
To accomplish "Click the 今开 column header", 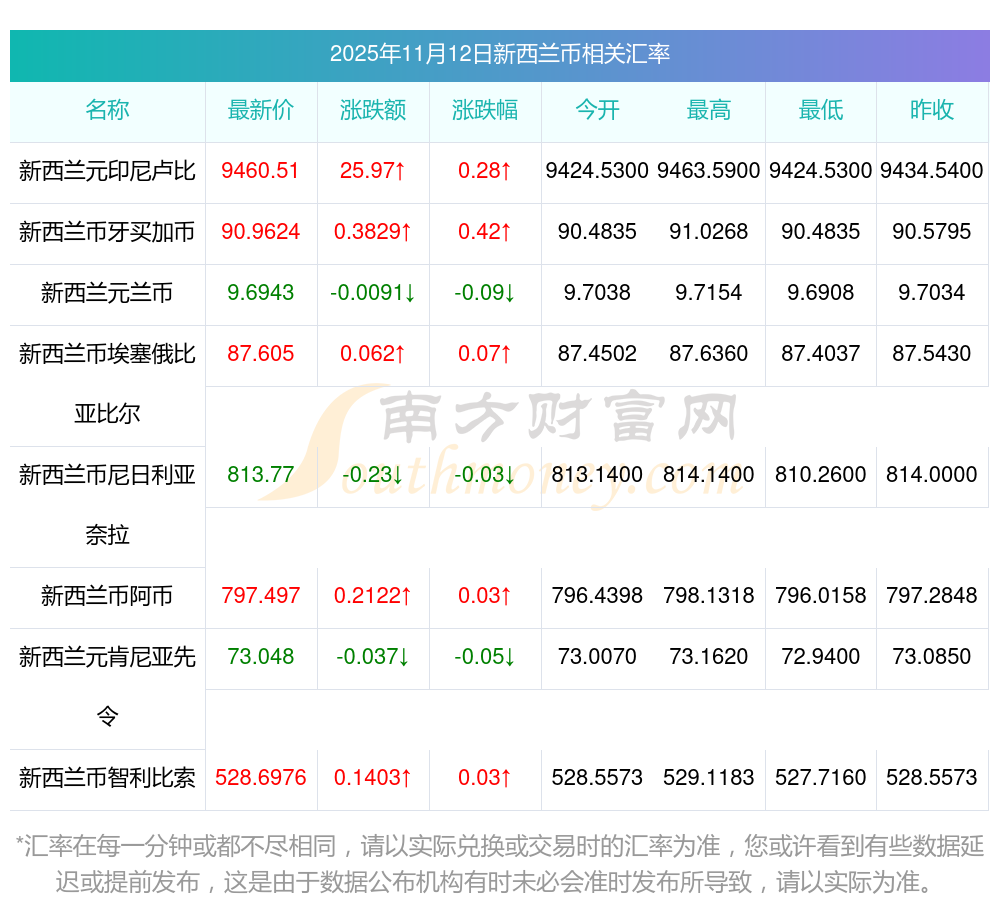I will [x=597, y=111].
